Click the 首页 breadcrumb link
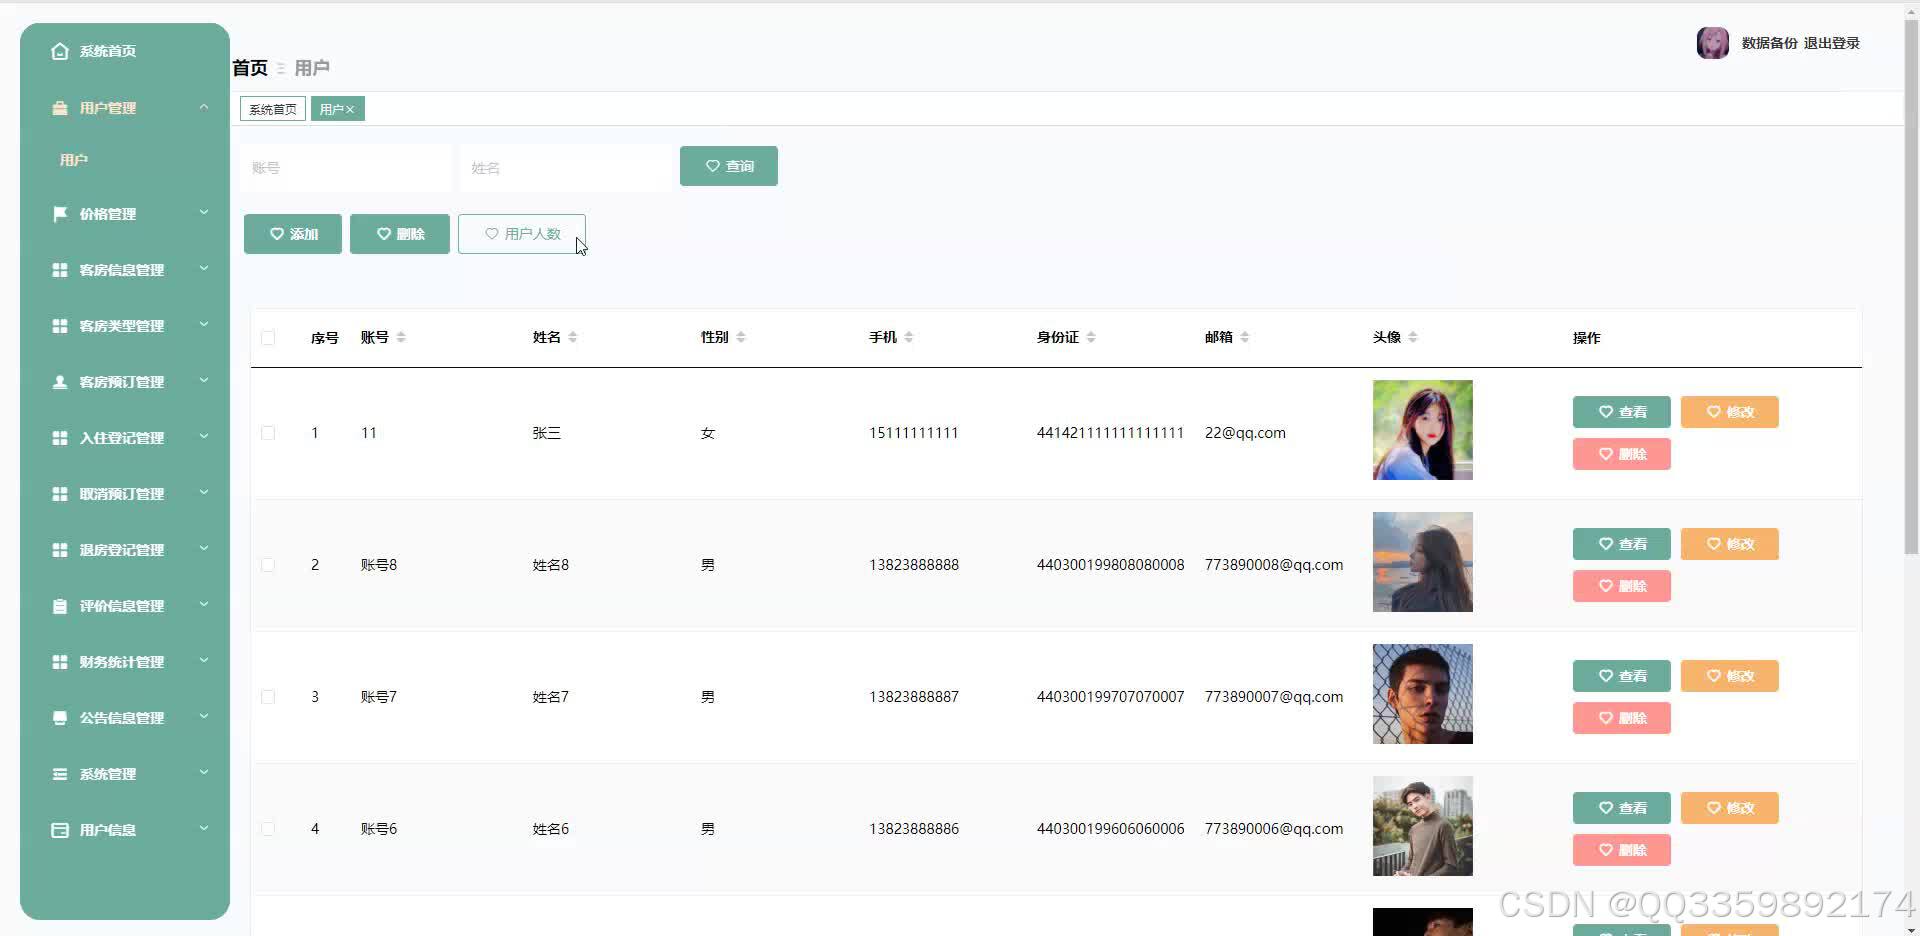The width and height of the screenshot is (1920, 936). (250, 68)
